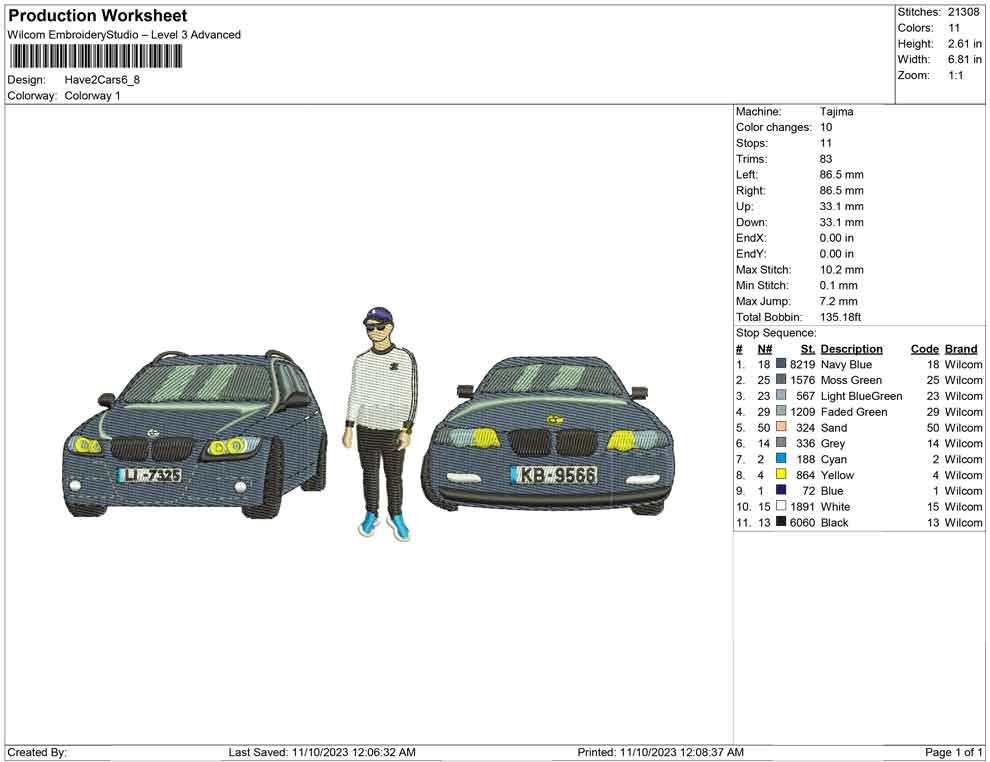
Task: Click the Description column header
Action: pos(852,348)
